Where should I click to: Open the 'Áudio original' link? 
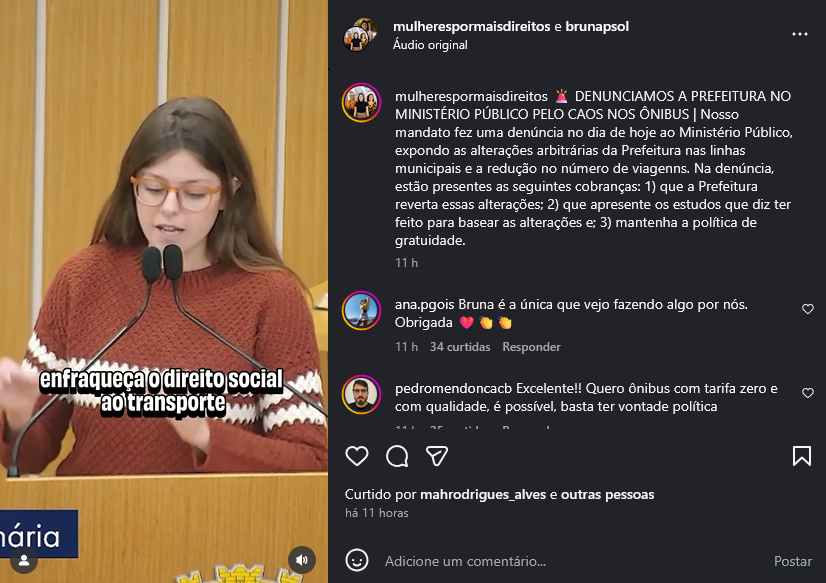[430, 45]
